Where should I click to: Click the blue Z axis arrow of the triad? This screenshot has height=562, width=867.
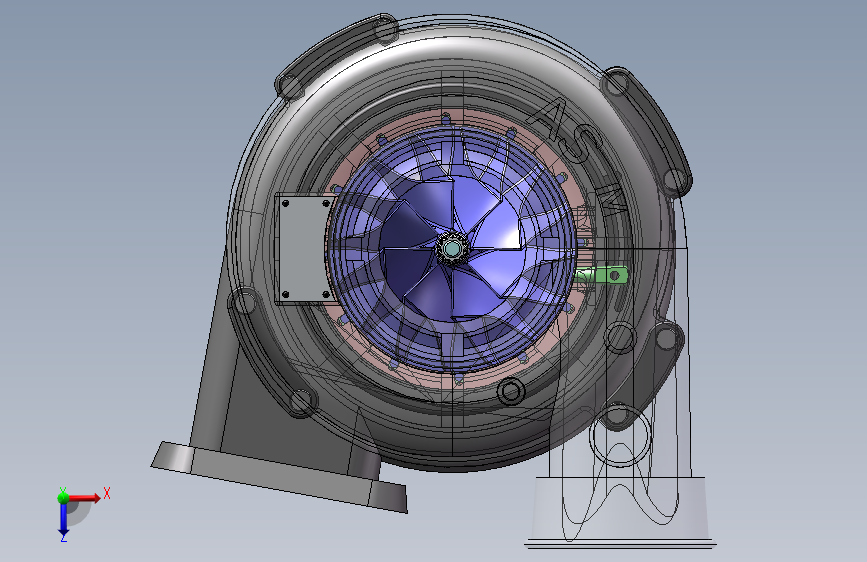[64, 519]
